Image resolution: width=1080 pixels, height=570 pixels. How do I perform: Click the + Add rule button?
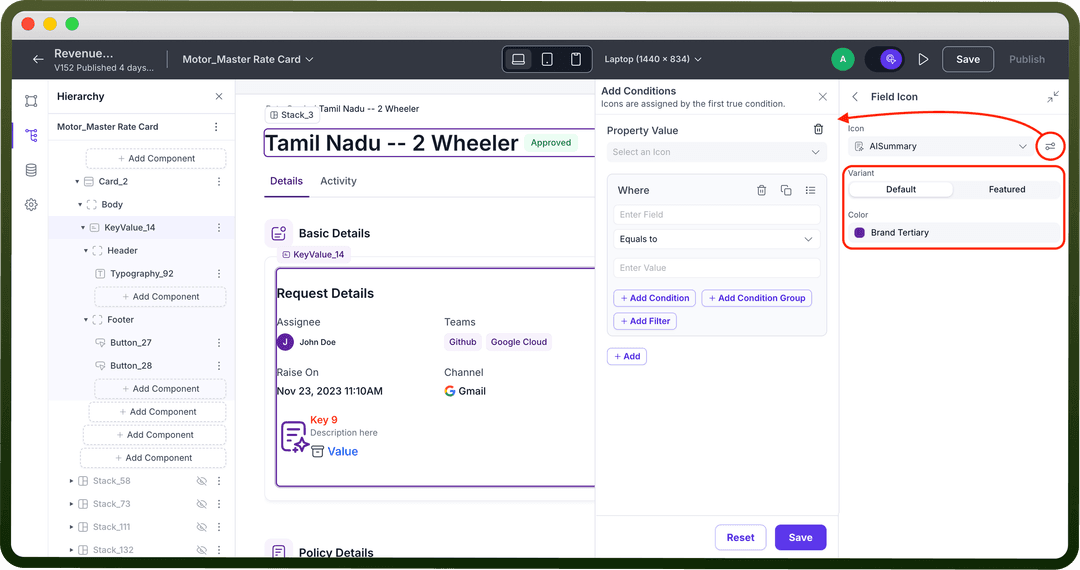point(627,357)
